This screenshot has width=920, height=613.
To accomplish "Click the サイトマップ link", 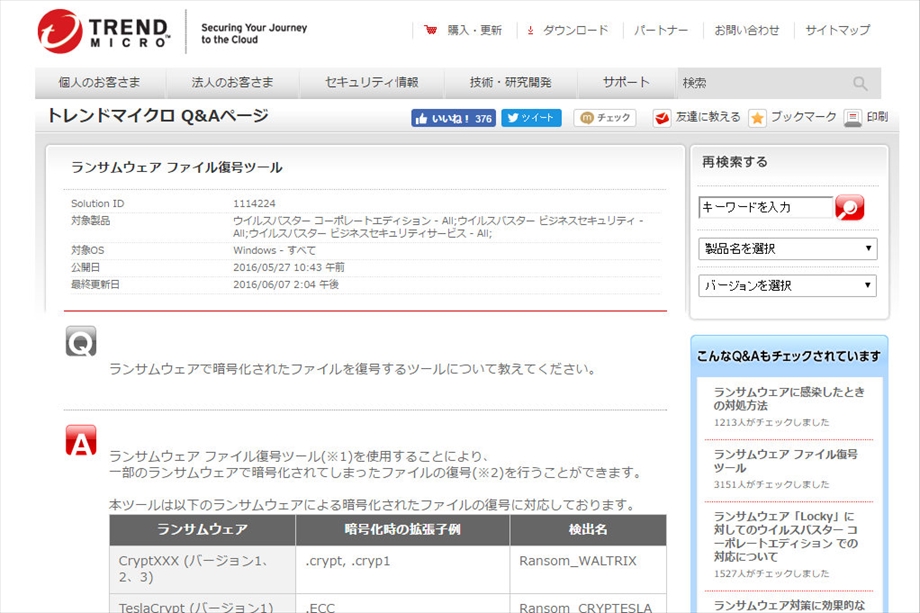I will point(837,30).
